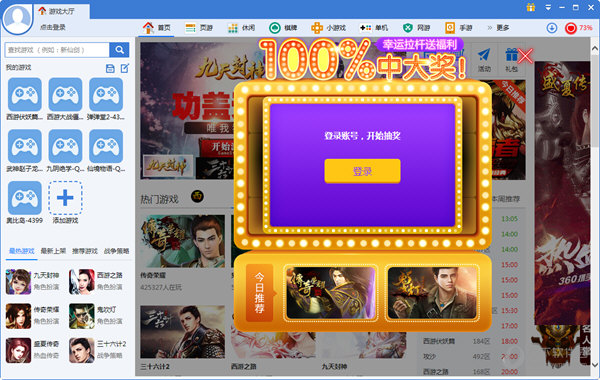The height and width of the screenshot is (380, 600).
Task: Open the 三十六计2 hot game card
Action: coord(183,332)
